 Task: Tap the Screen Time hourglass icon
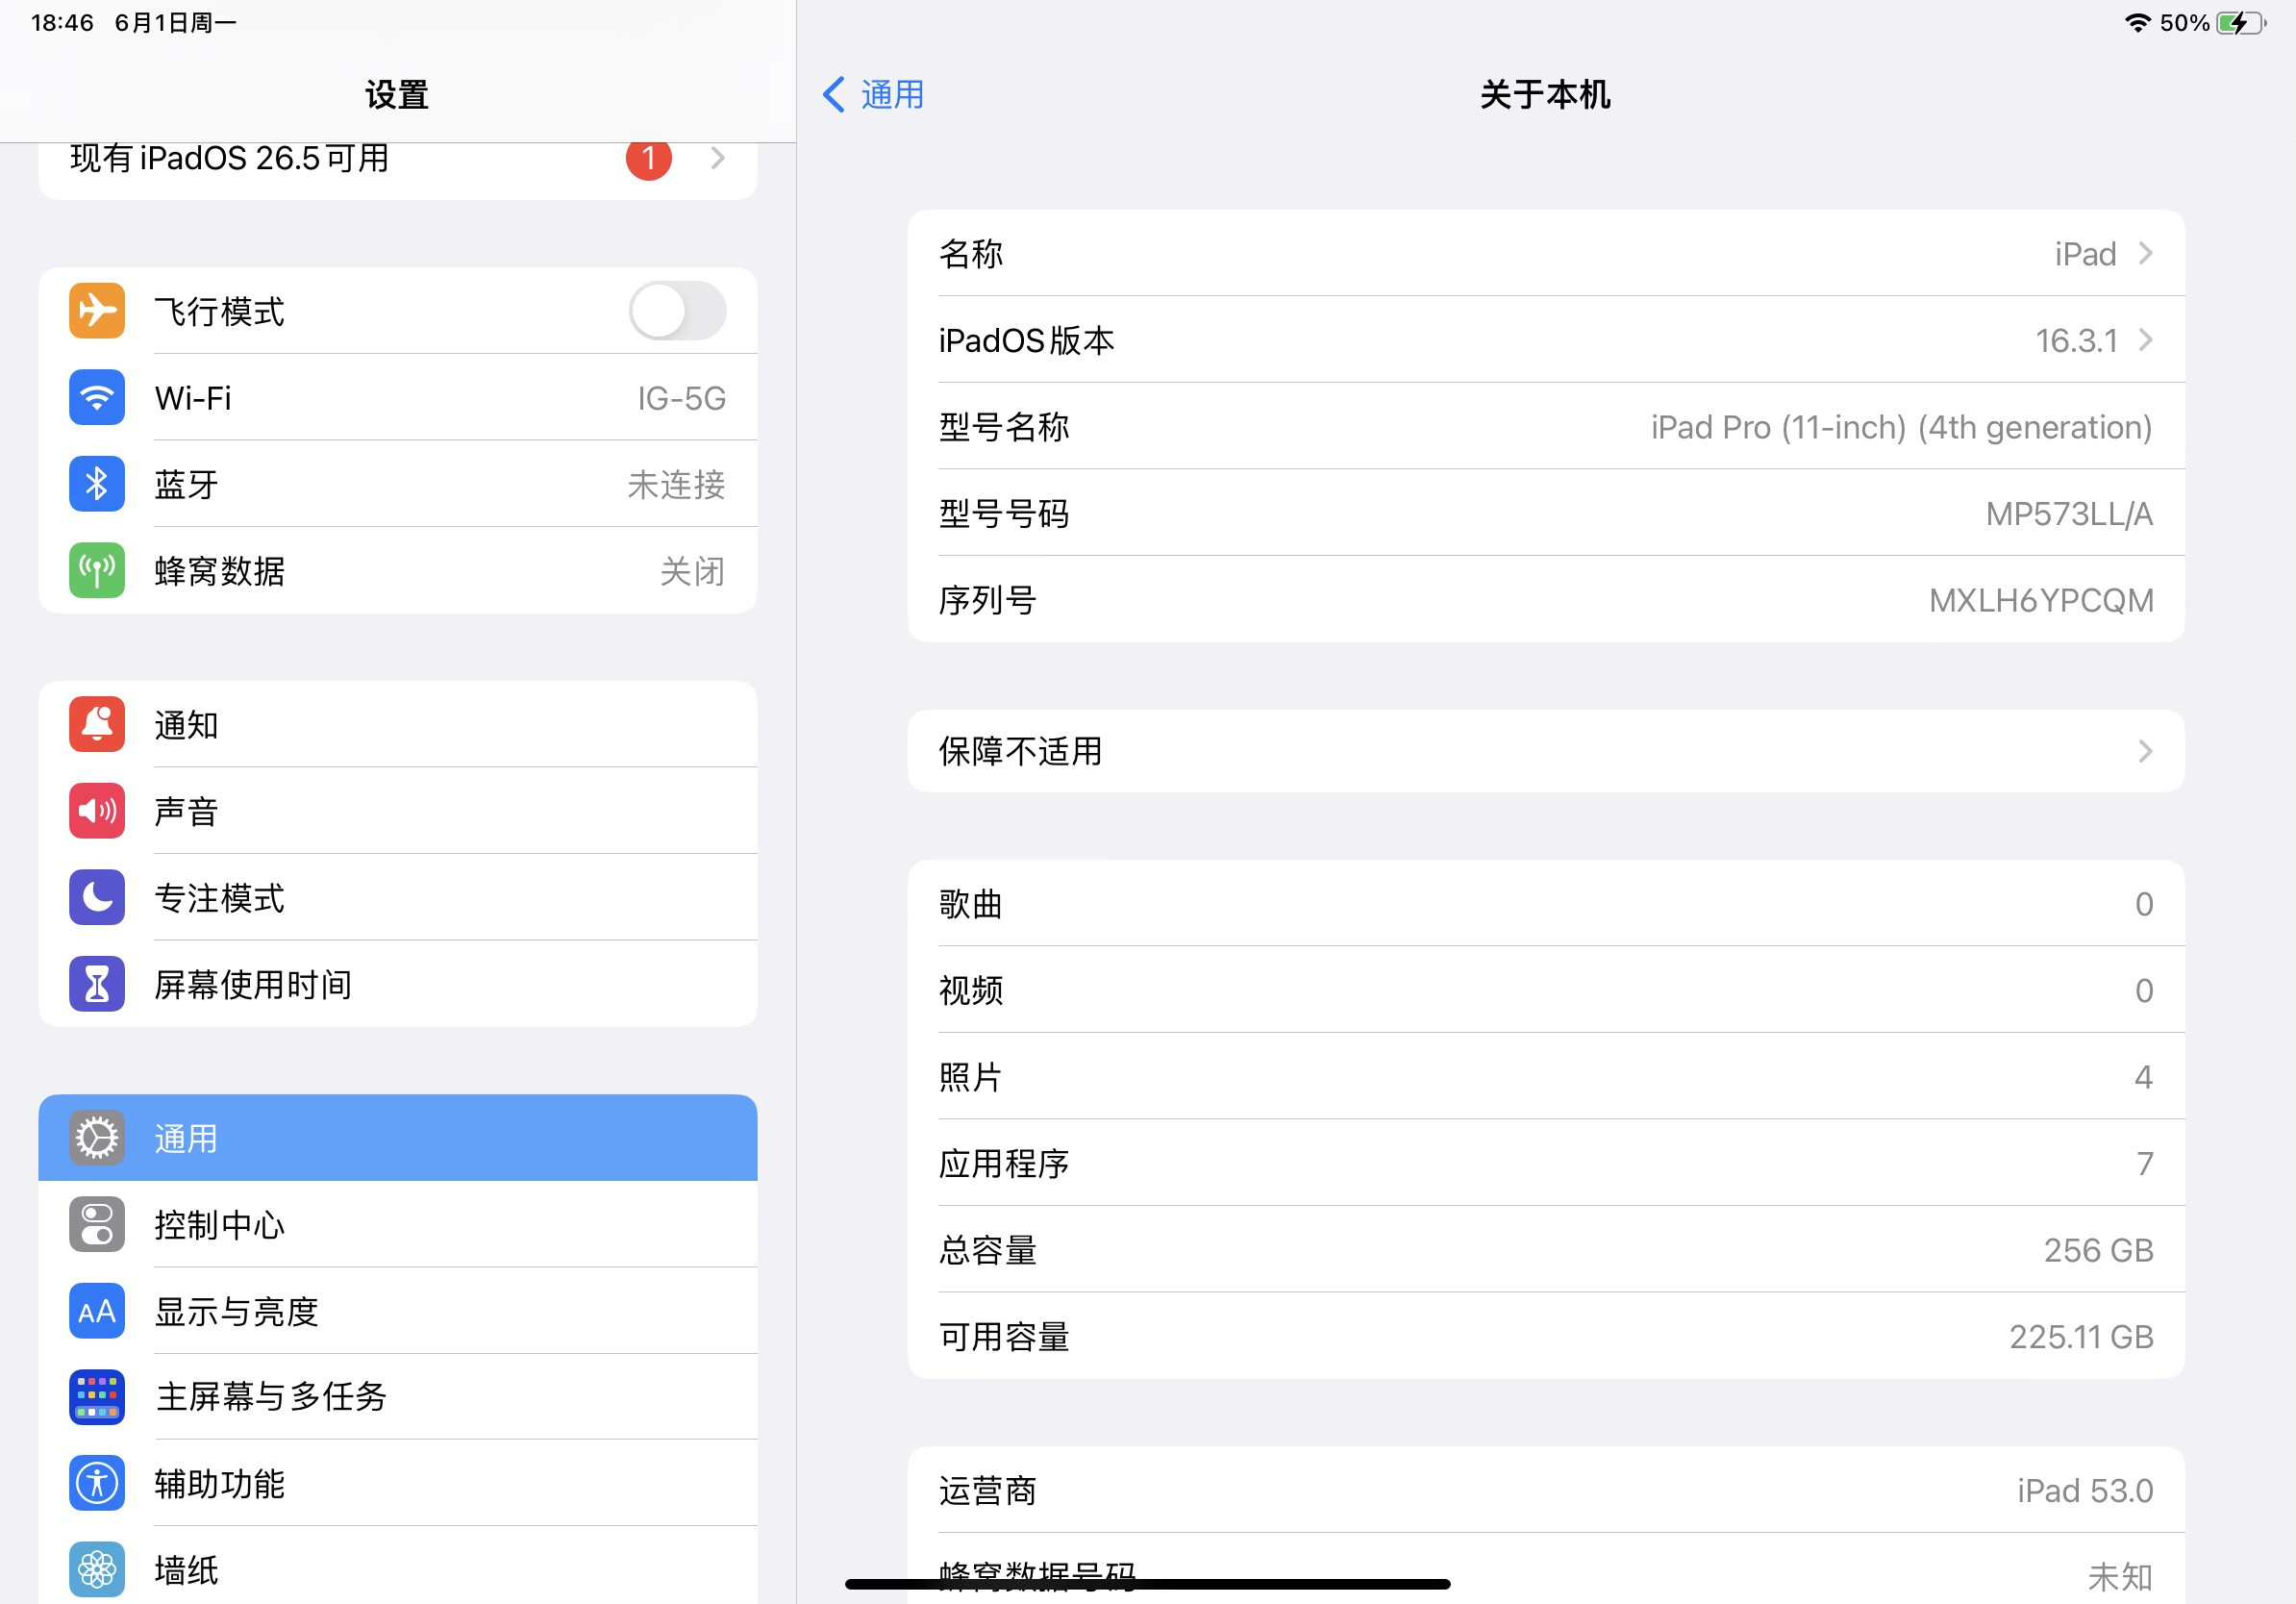pos(97,984)
